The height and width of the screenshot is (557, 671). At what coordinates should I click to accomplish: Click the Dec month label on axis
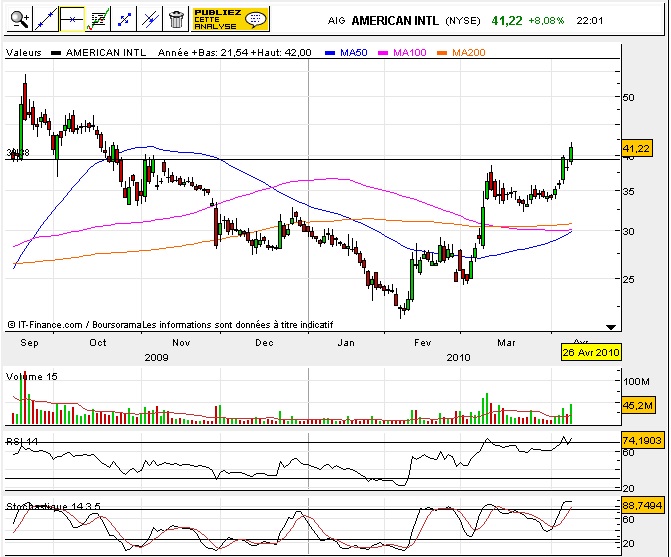tap(264, 343)
